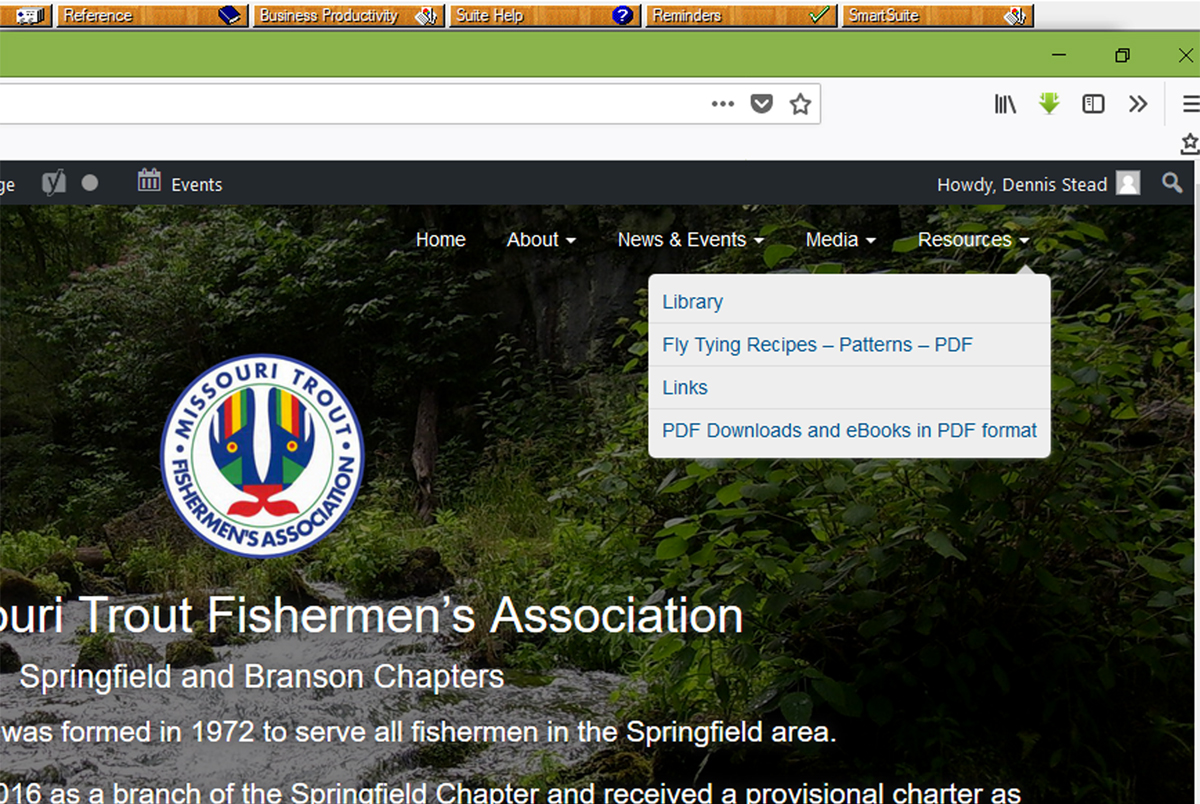Open the Firefox hamburger menu
Image resolution: width=1200 pixels, height=804 pixels.
pyautogui.click(x=1190, y=104)
